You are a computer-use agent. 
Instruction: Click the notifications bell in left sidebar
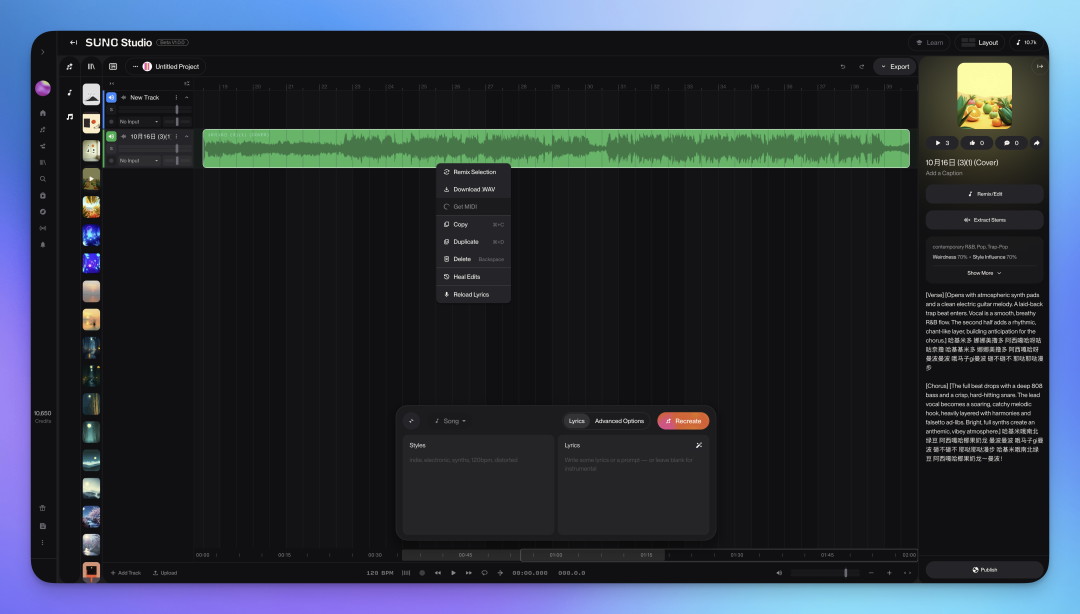click(43, 245)
